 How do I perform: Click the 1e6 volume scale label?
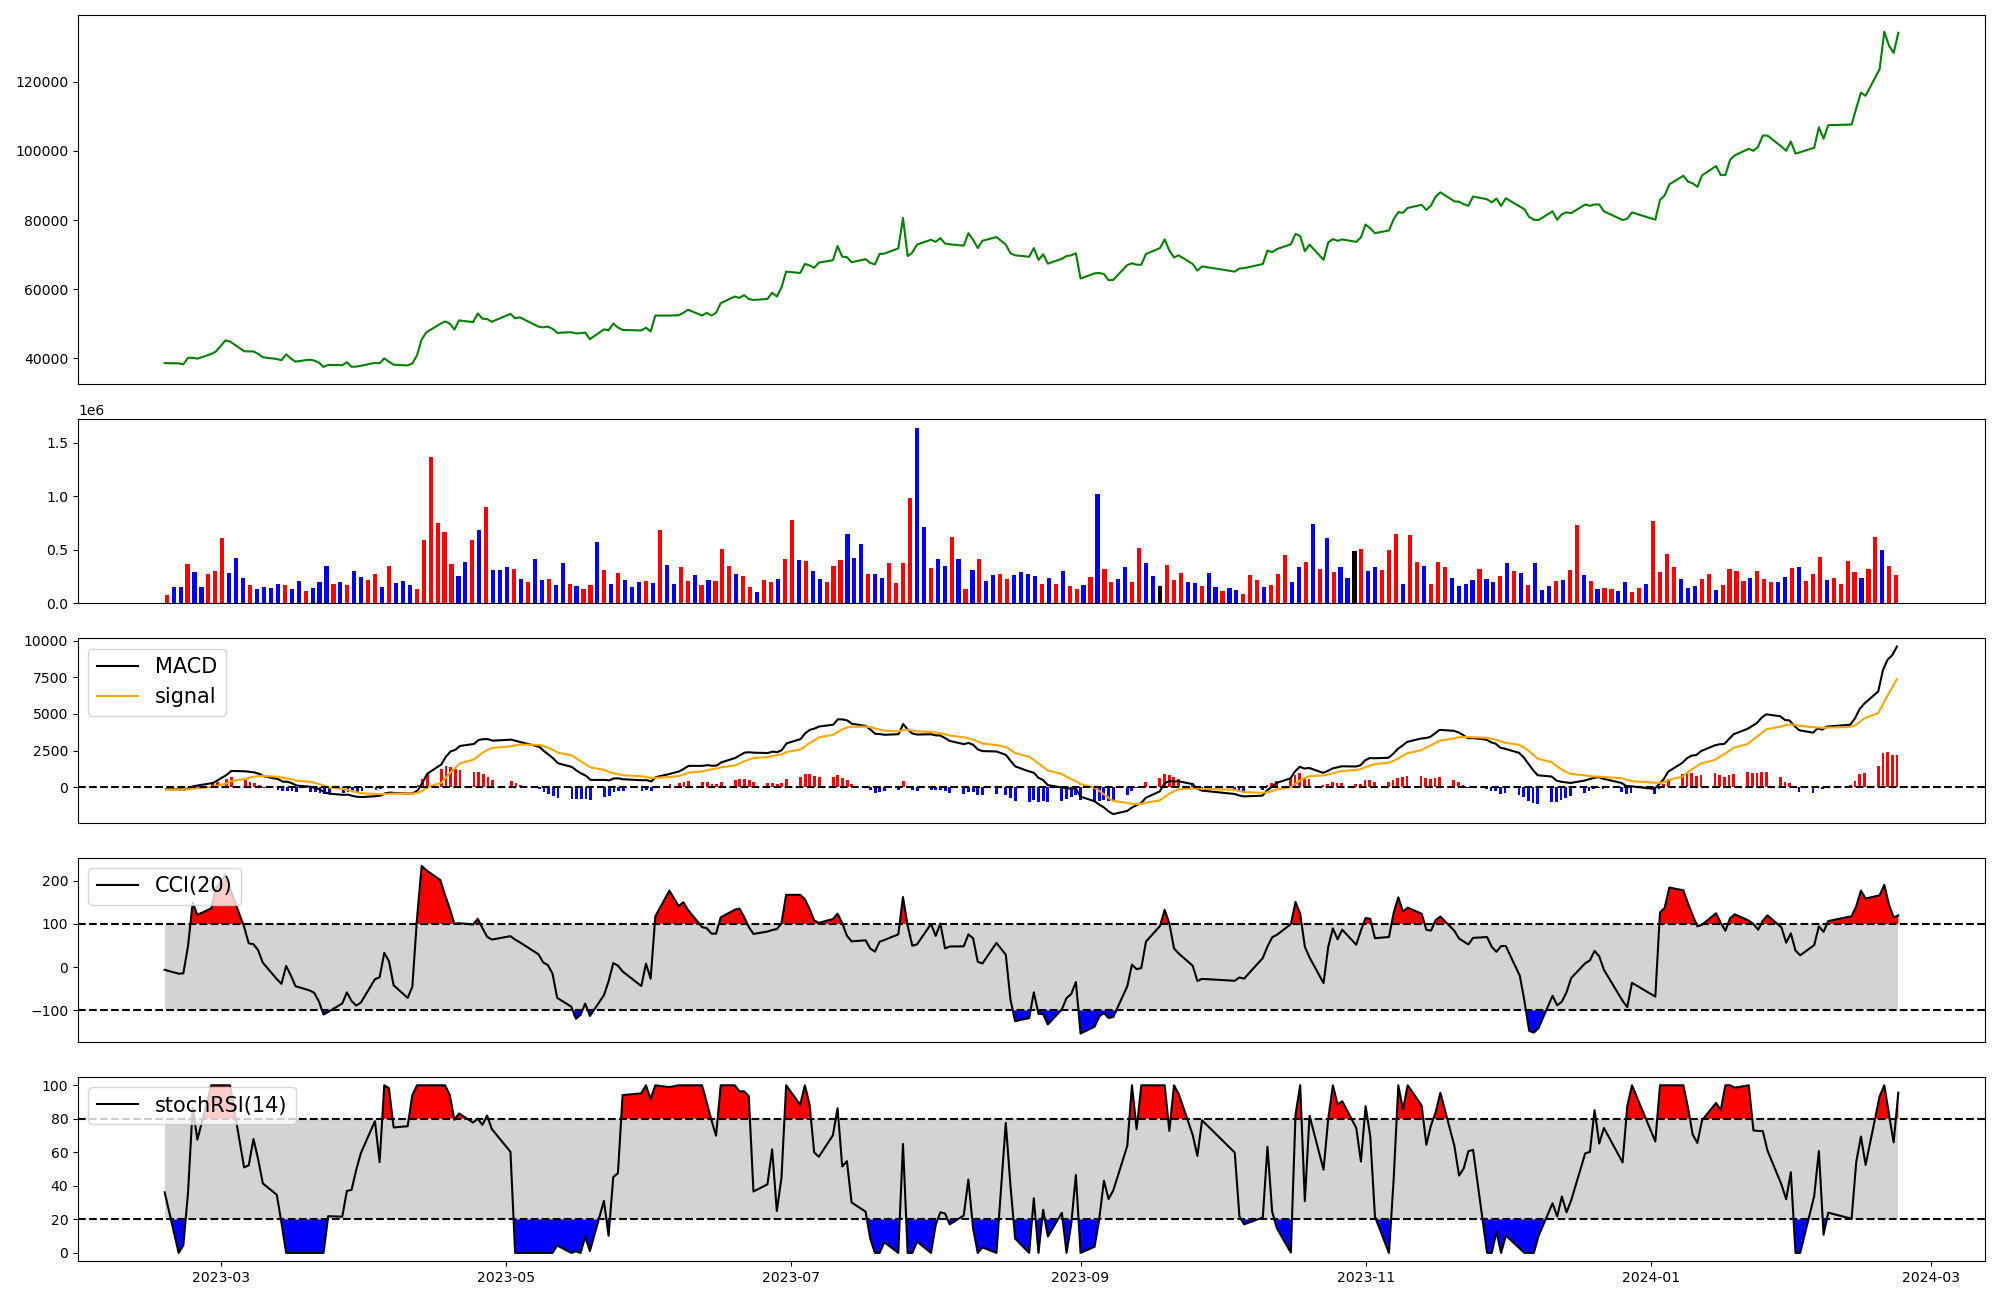pyautogui.click(x=91, y=410)
